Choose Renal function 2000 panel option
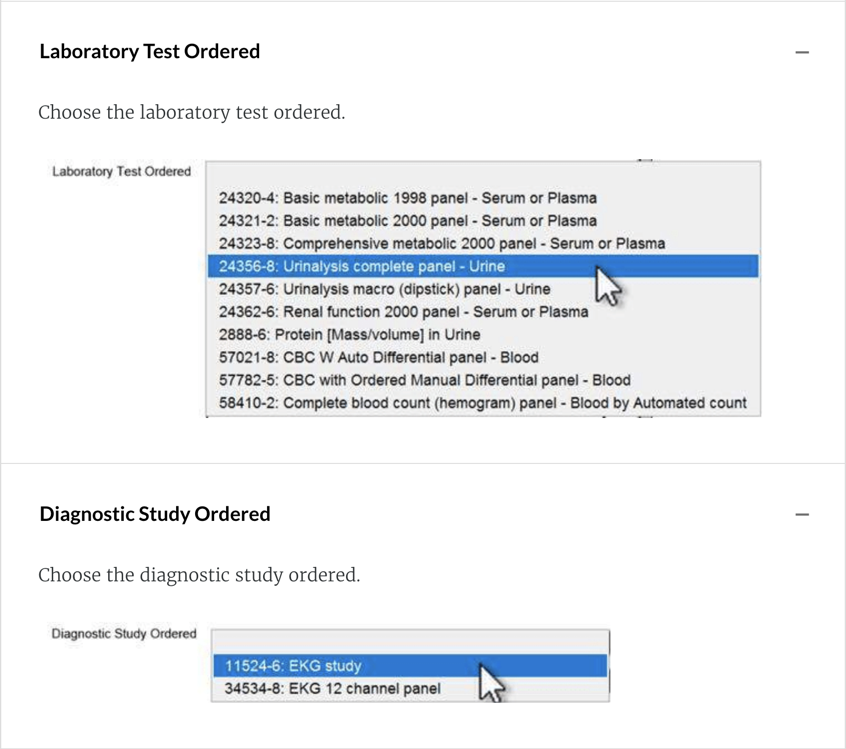846x749 pixels. 403,312
